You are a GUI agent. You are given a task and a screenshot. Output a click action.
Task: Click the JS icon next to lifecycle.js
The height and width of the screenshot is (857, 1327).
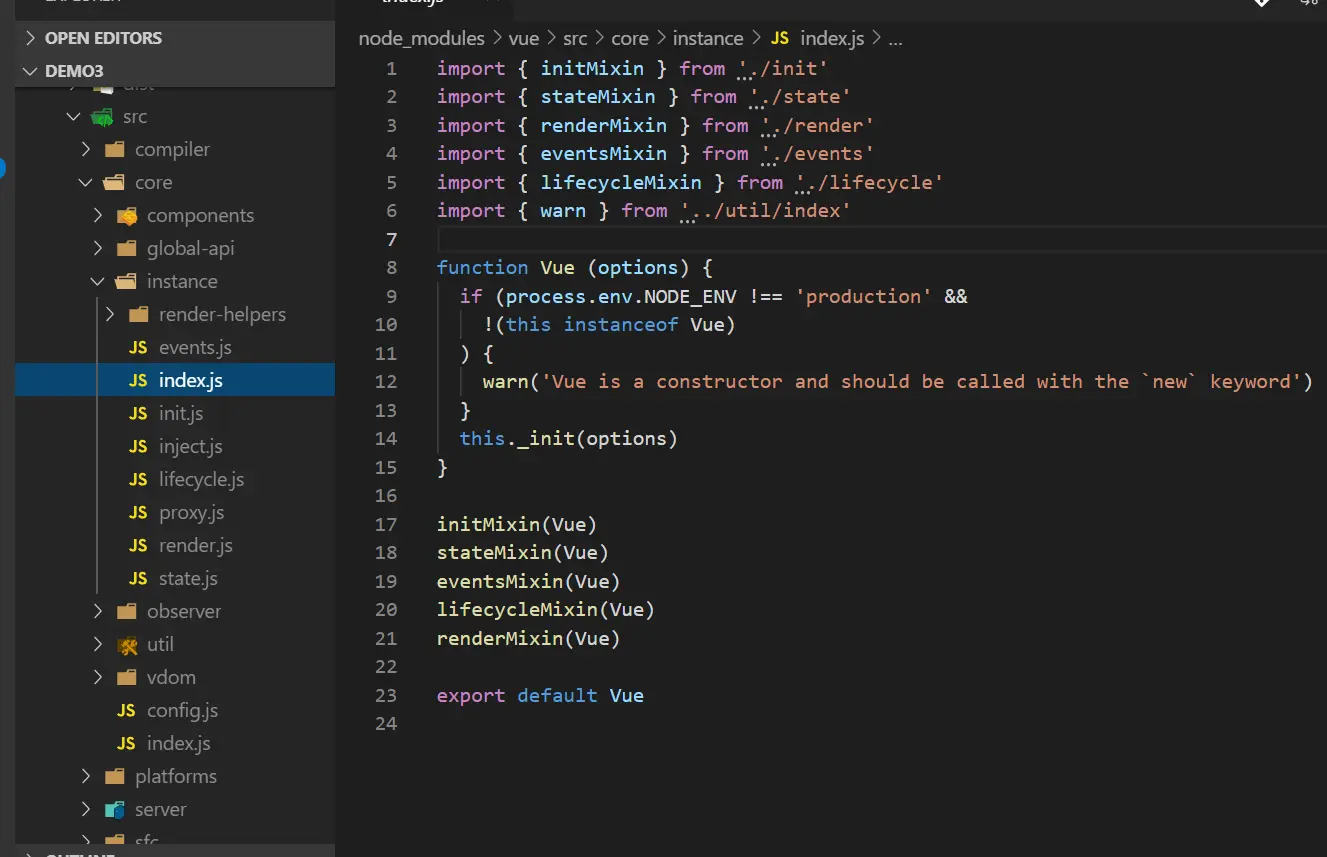(x=139, y=480)
